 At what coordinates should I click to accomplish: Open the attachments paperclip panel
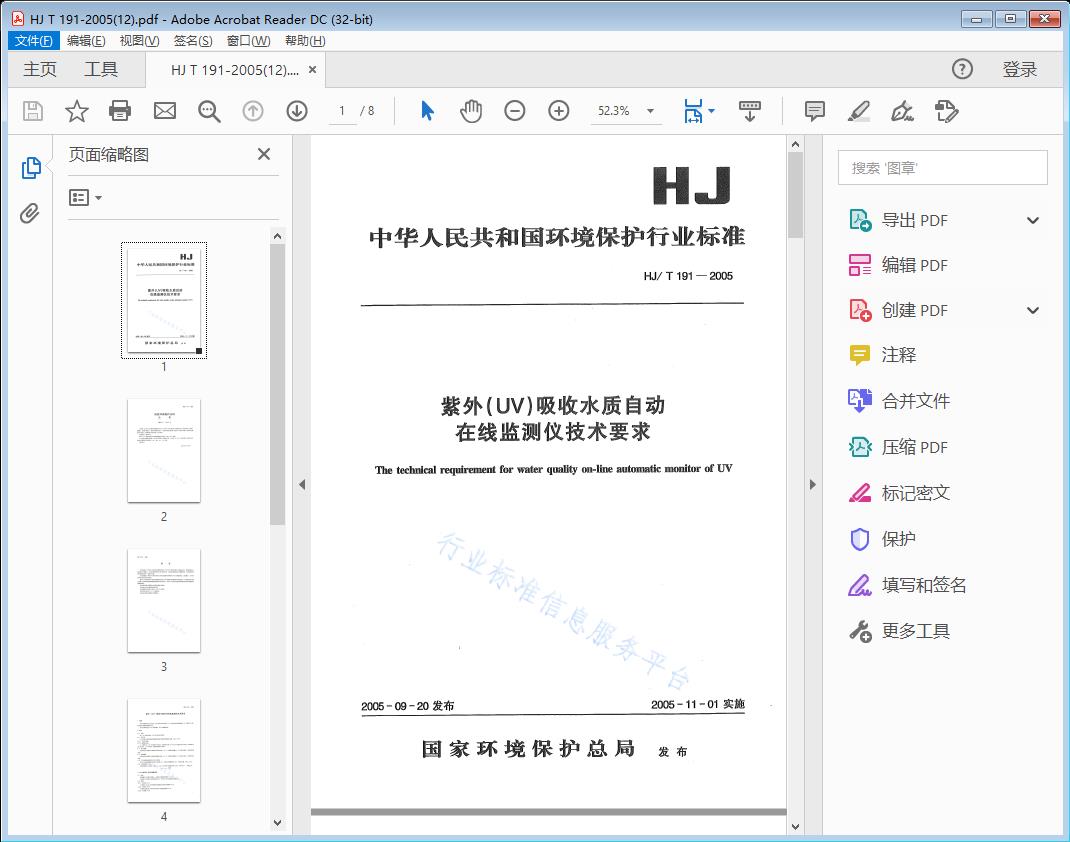coord(30,213)
